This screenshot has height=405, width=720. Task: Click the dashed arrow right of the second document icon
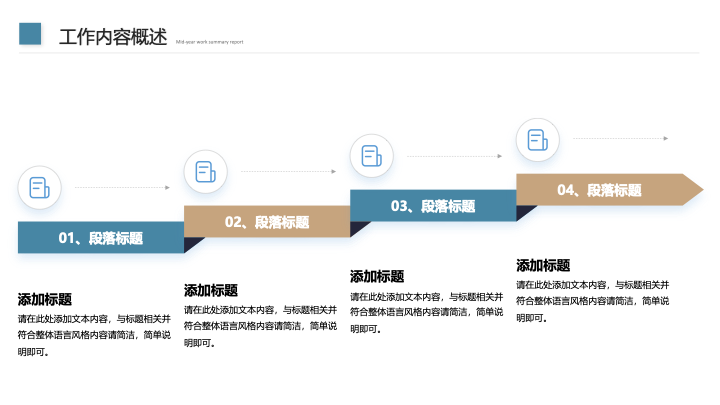tap(288, 172)
